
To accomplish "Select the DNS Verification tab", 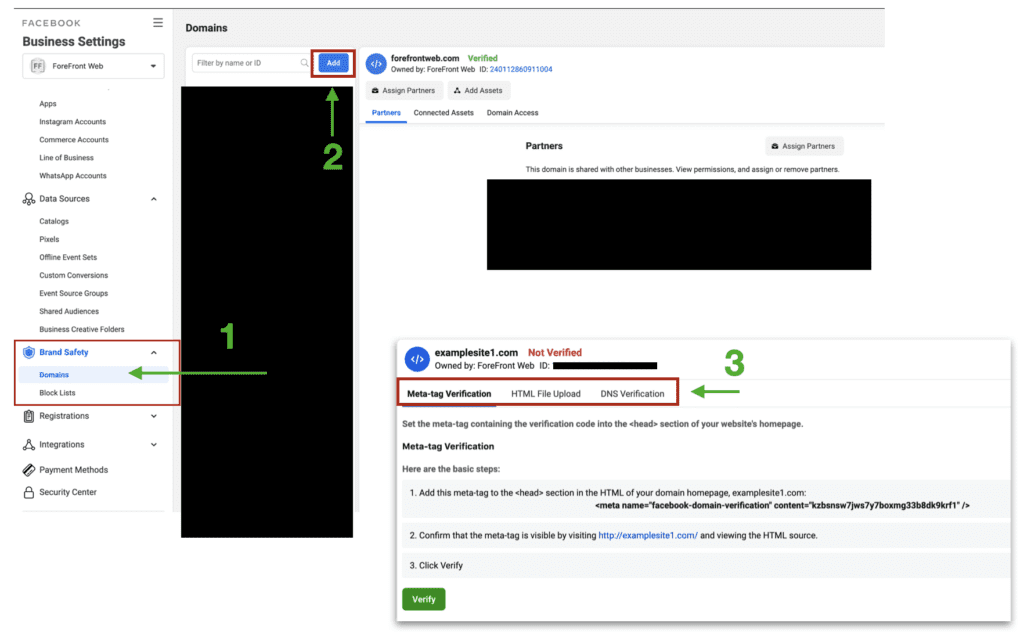I will [x=632, y=394].
